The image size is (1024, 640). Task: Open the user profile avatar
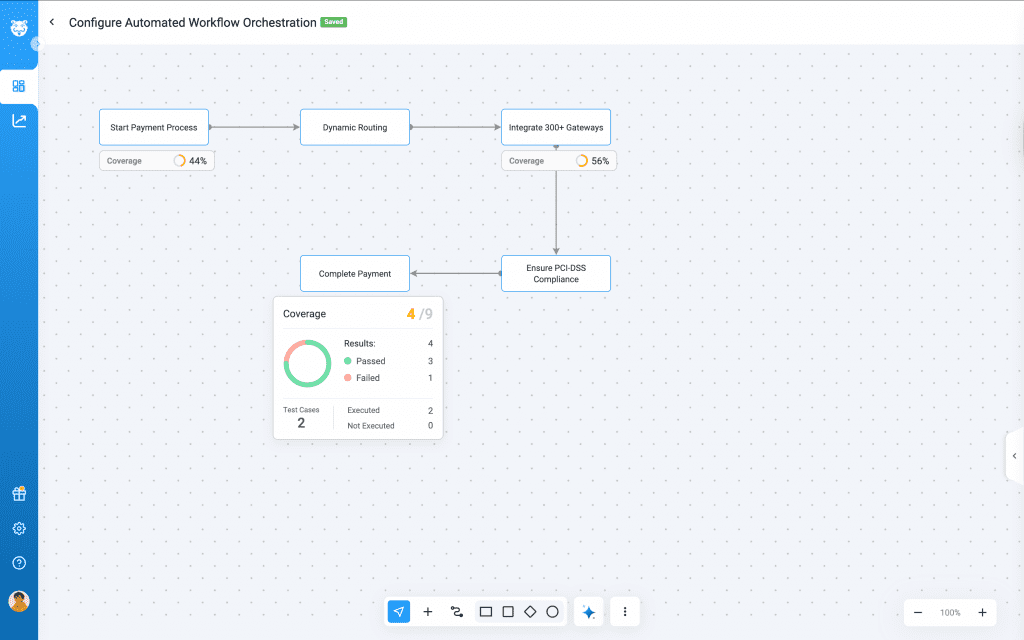coord(19,600)
